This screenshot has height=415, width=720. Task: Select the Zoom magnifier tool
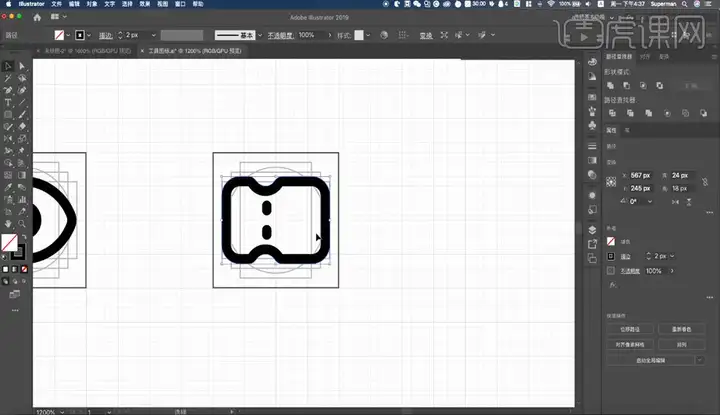click(22, 224)
